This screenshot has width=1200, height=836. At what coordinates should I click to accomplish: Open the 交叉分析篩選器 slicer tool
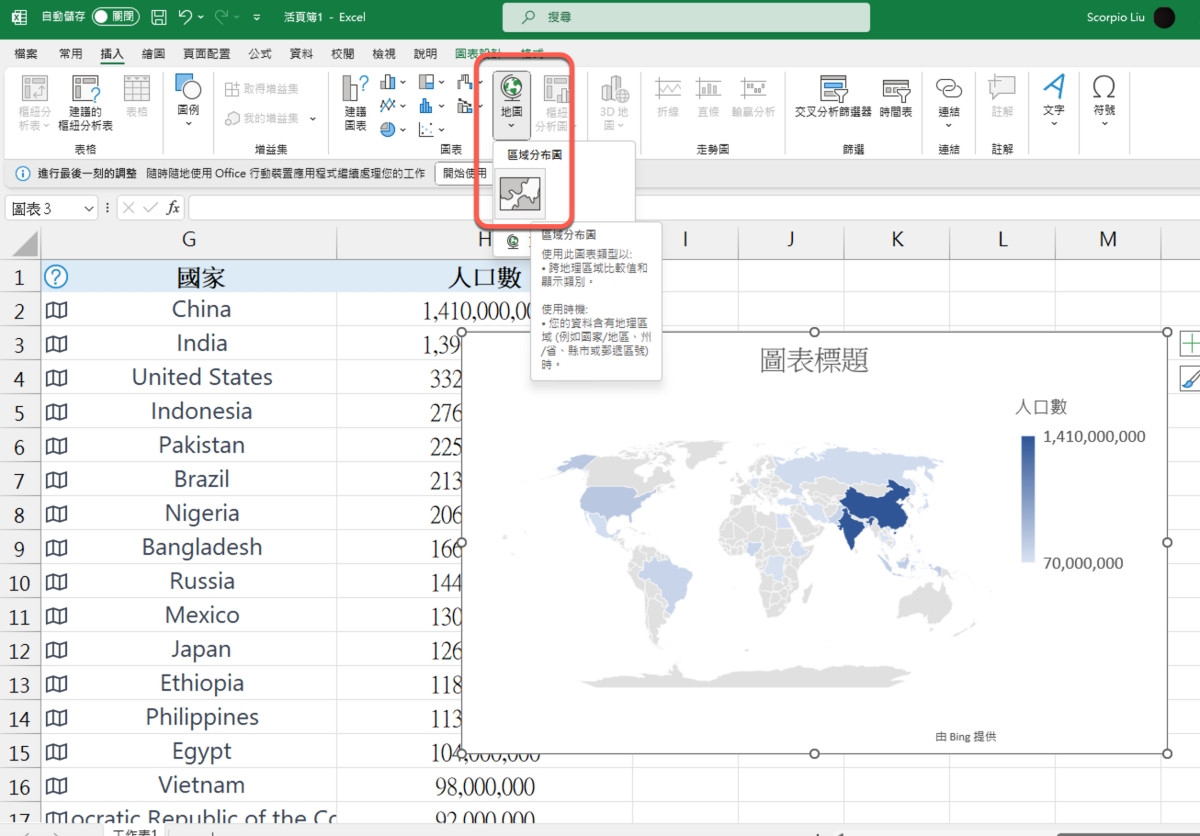(832, 97)
